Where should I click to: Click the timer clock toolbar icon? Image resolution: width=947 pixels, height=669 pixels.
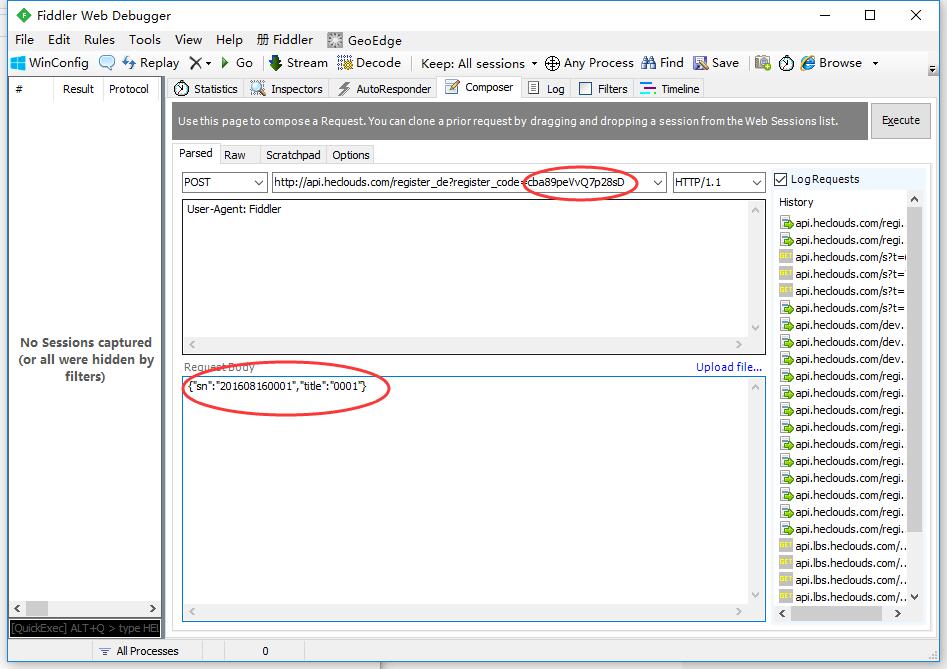pyautogui.click(x=786, y=63)
